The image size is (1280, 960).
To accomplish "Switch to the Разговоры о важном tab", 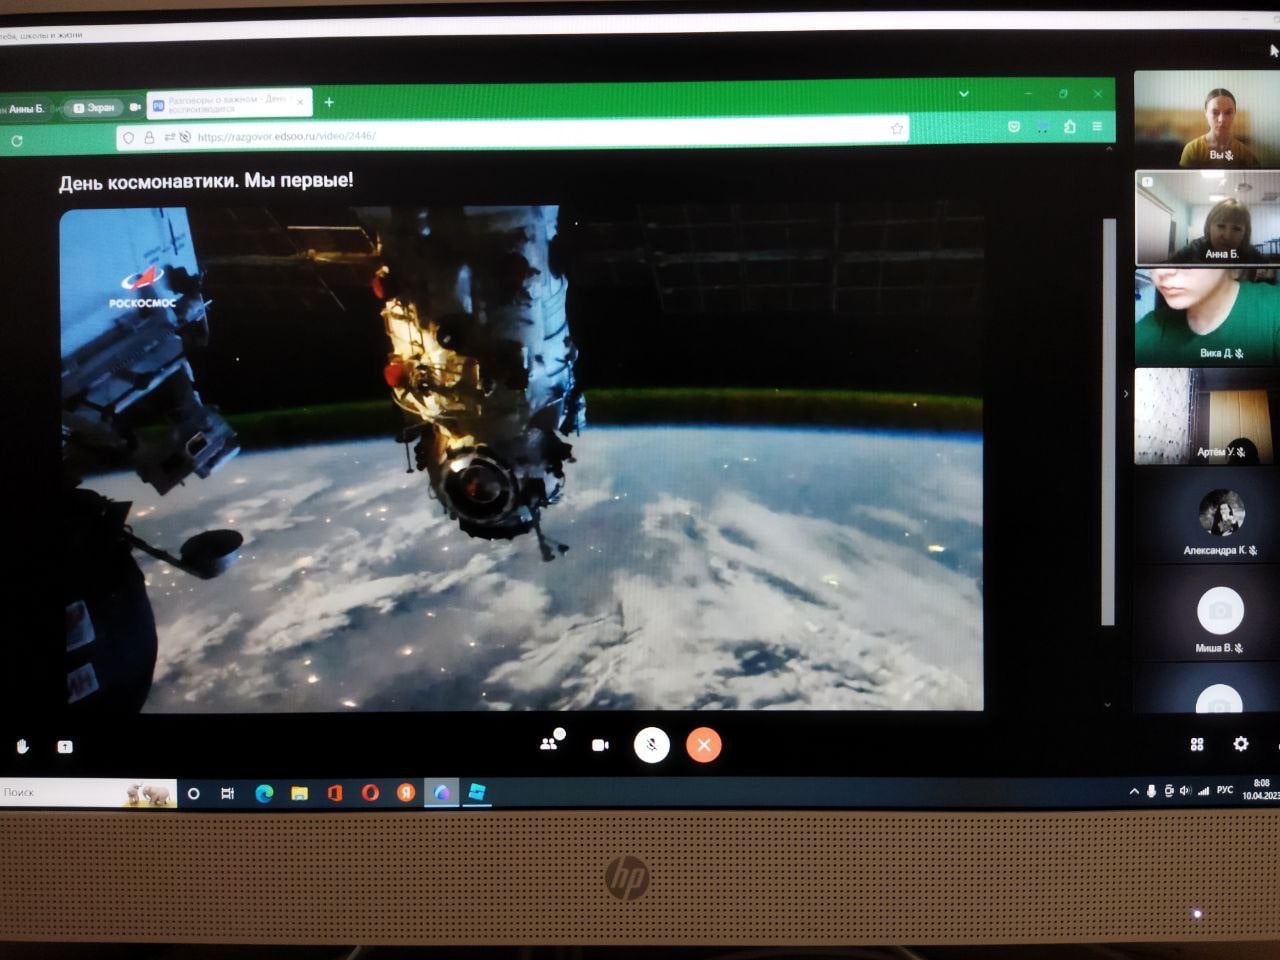I will coord(229,103).
